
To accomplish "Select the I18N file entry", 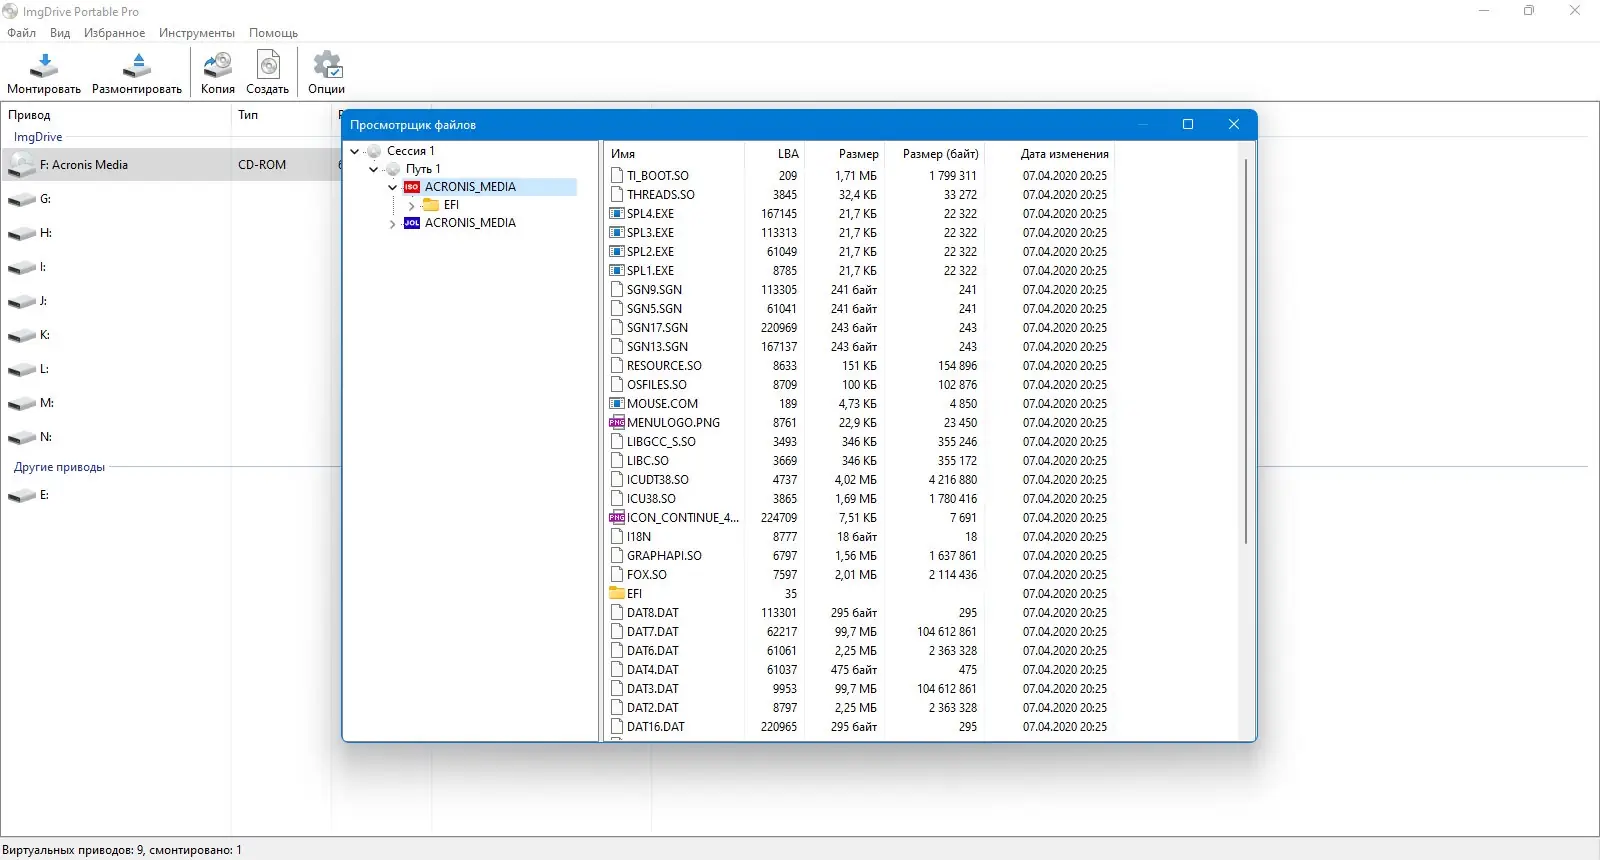I will coord(638,537).
